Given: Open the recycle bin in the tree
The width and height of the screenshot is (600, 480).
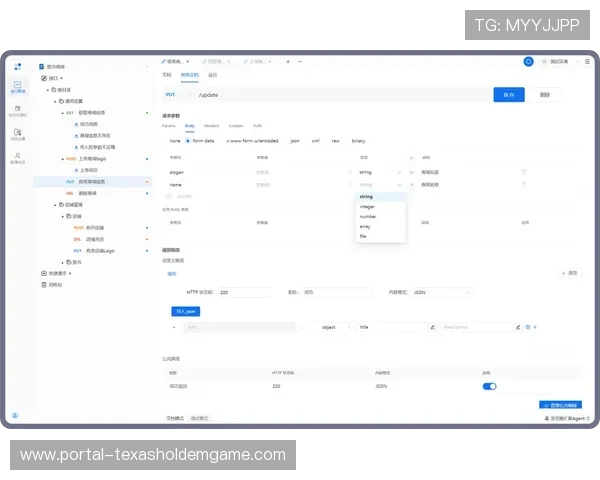Looking at the screenshot, I should 55,284.
